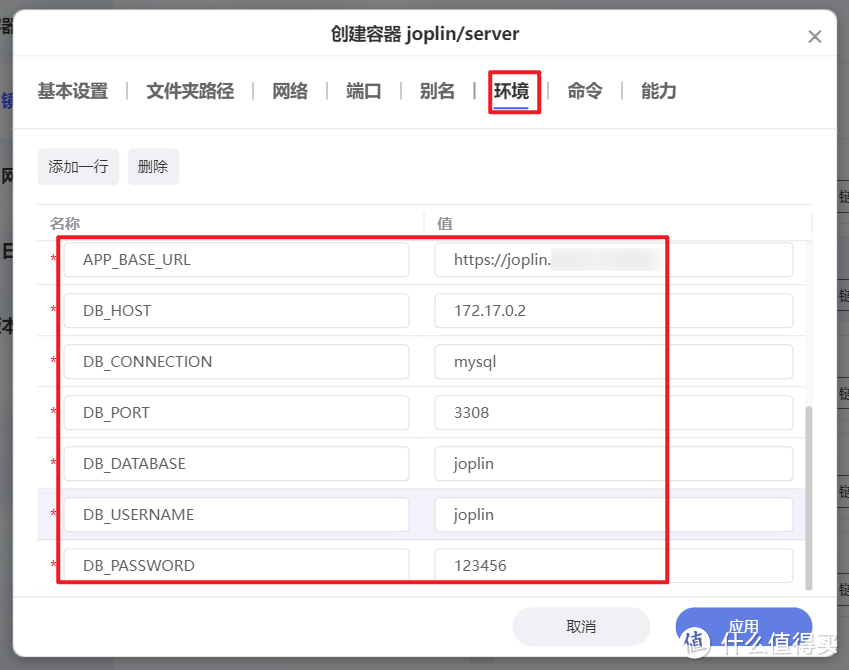Switch to the 基本设置 (Basic Settings) tab
Image resolution: width=849 pixels, height=670 pixels.
[x=71, y=90]
